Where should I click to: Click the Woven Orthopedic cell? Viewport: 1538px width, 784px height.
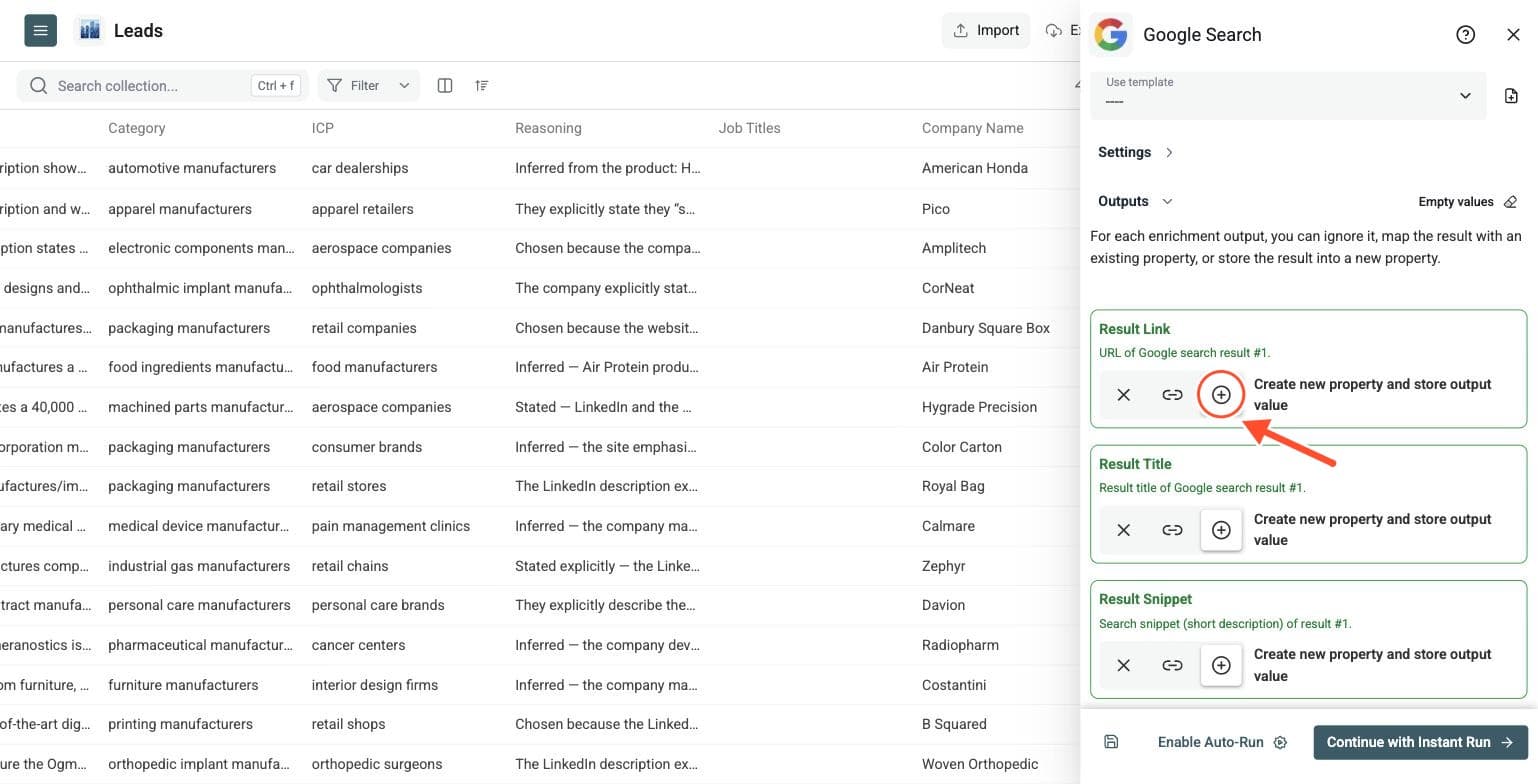[980, 764]
